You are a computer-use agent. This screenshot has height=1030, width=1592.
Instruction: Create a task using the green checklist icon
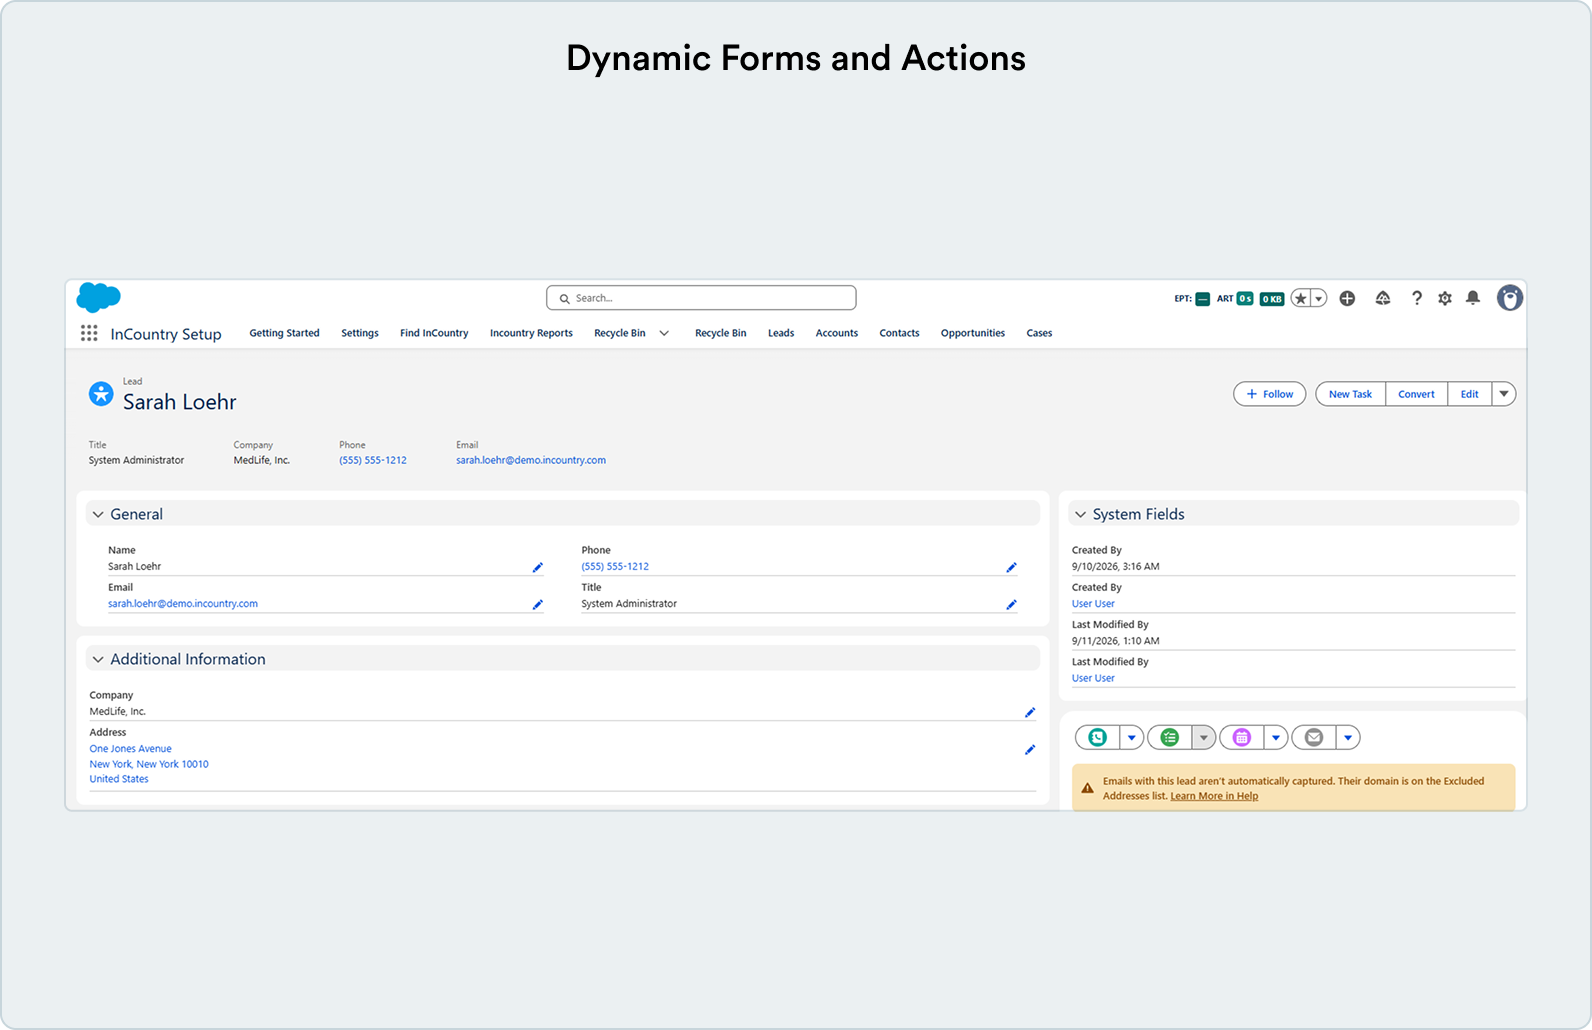point(1170,738)
